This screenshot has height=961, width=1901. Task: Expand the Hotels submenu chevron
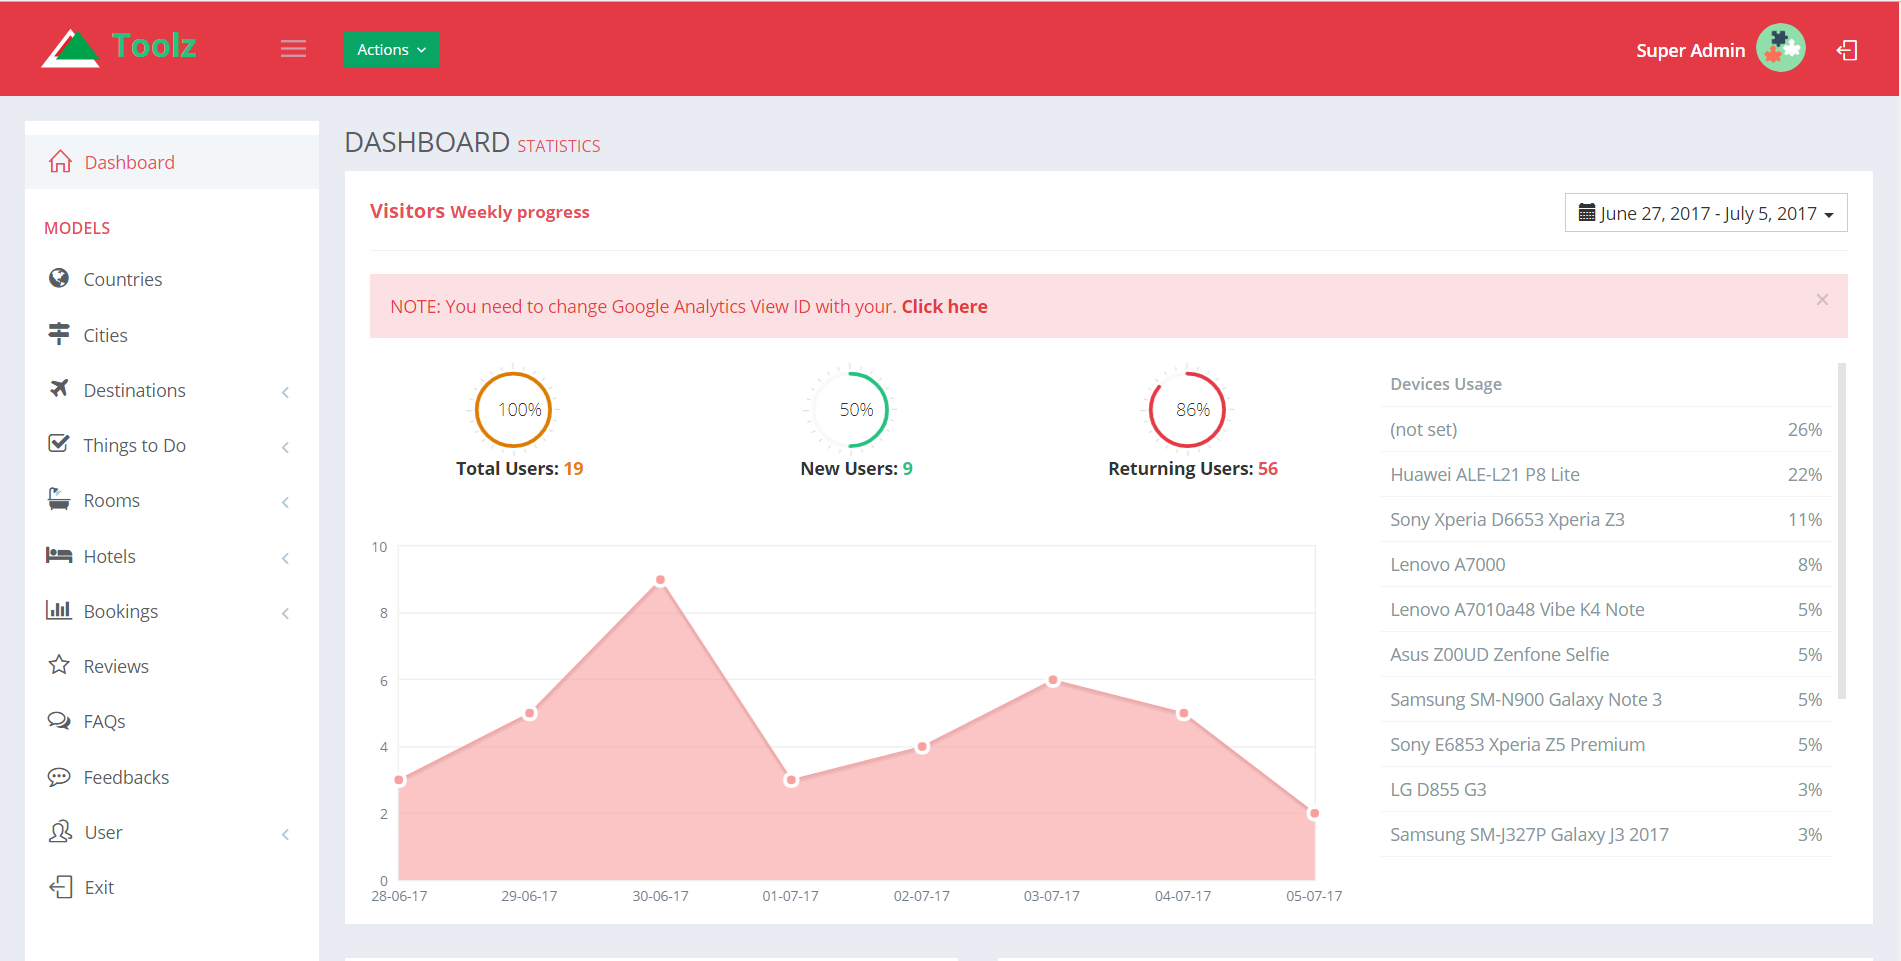pos(286,558)
